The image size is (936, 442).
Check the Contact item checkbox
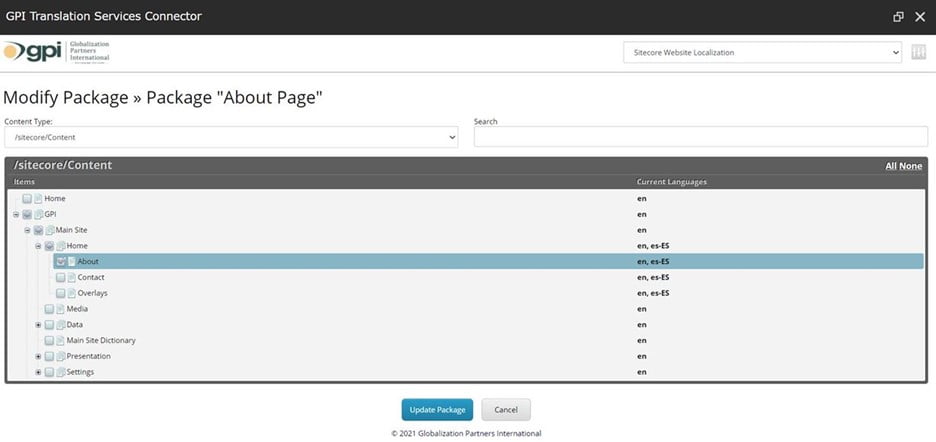click(x=60, y=277)
